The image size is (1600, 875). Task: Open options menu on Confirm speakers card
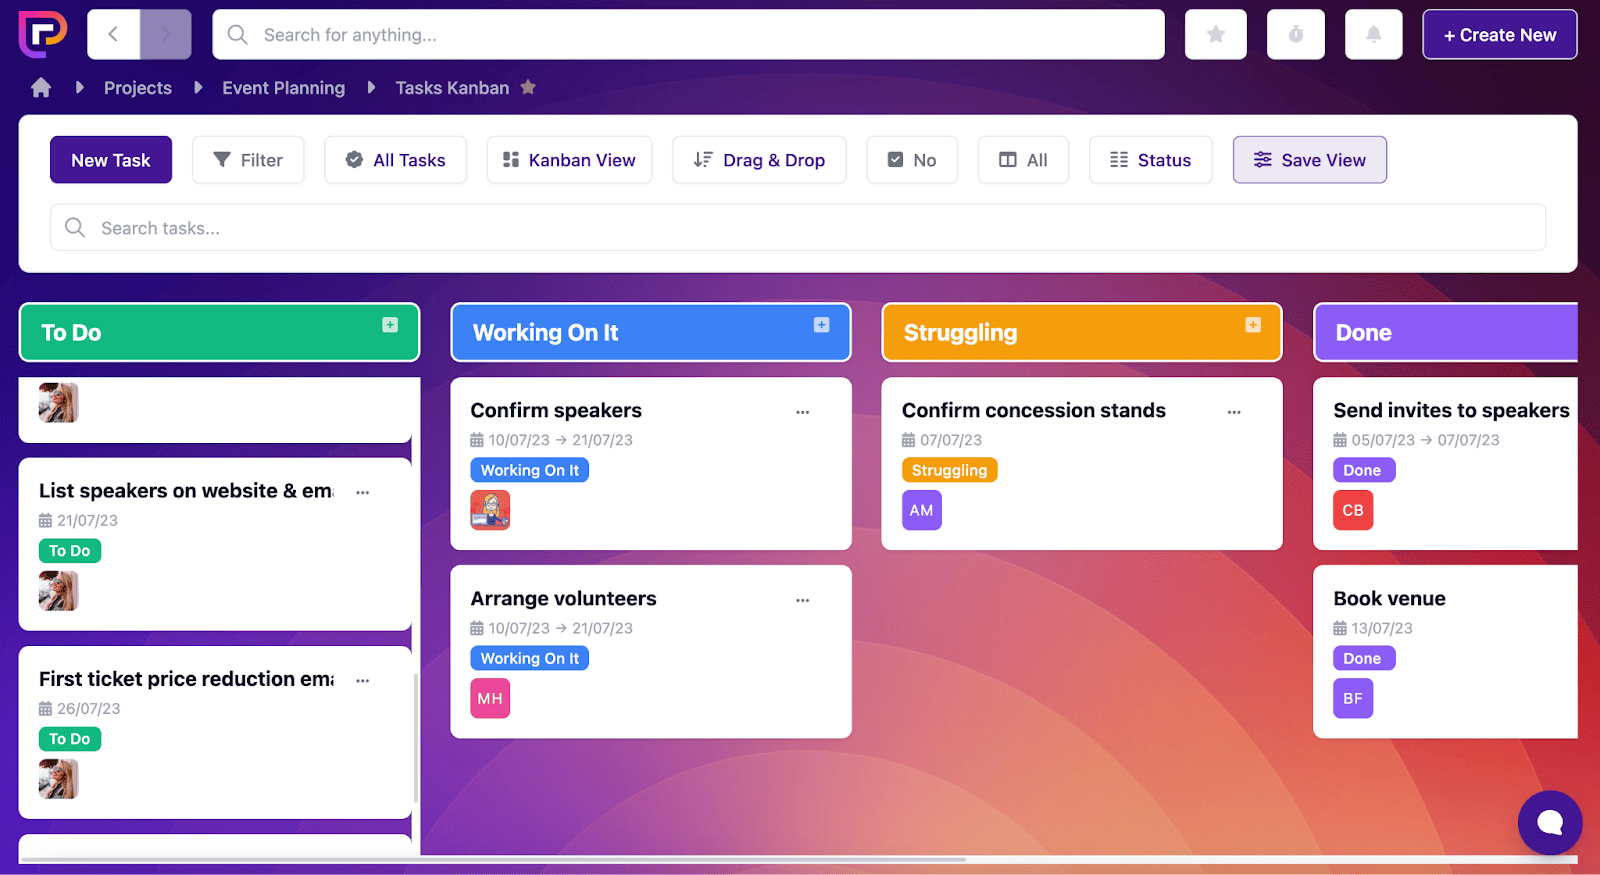802,412
